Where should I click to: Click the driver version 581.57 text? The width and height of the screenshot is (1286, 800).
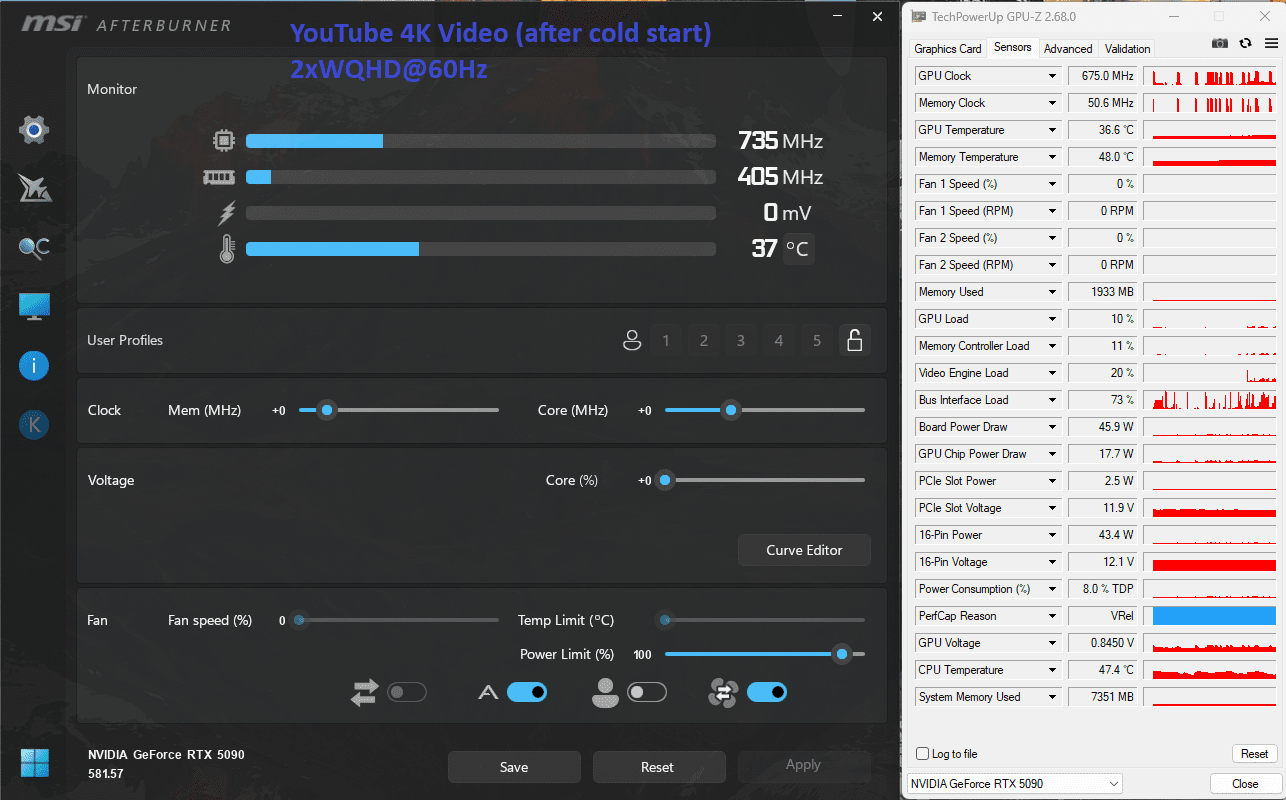coord(106,774)
